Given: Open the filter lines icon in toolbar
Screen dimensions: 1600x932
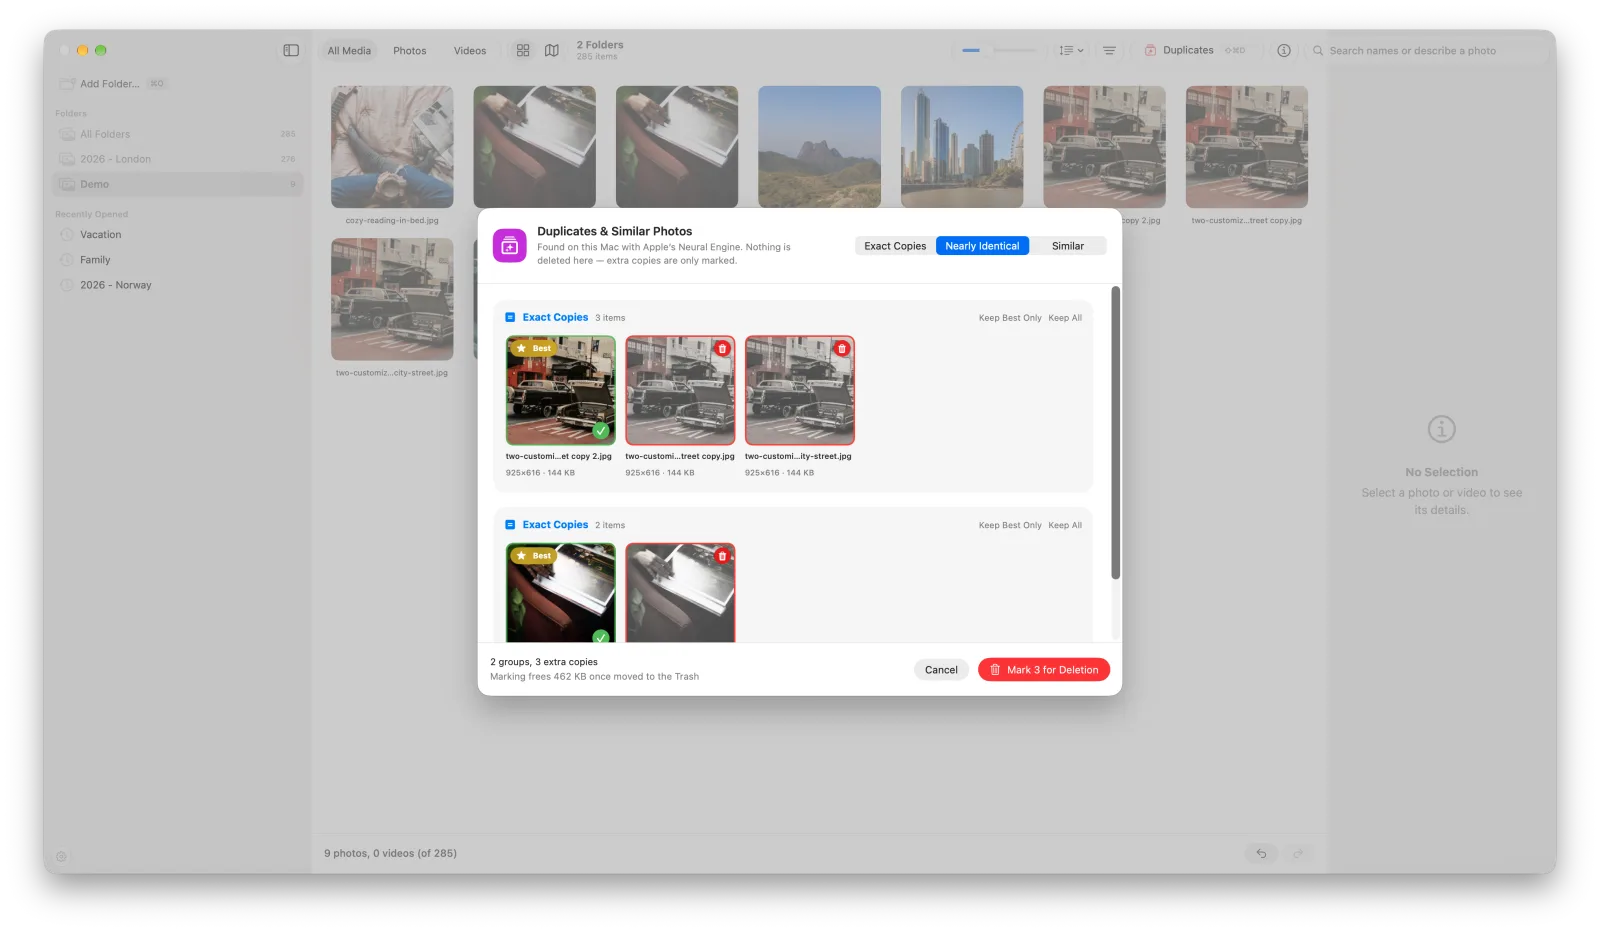Looking at the screenshot, I should (x=1109, y=50).
